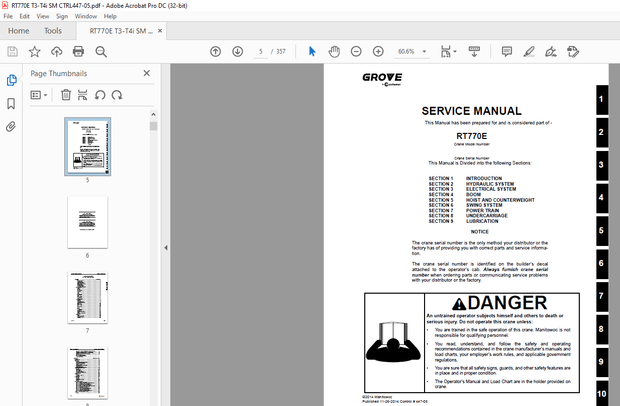Open the Find text magnifier
This screenshot has height=406, width=620.
[101, 51]
